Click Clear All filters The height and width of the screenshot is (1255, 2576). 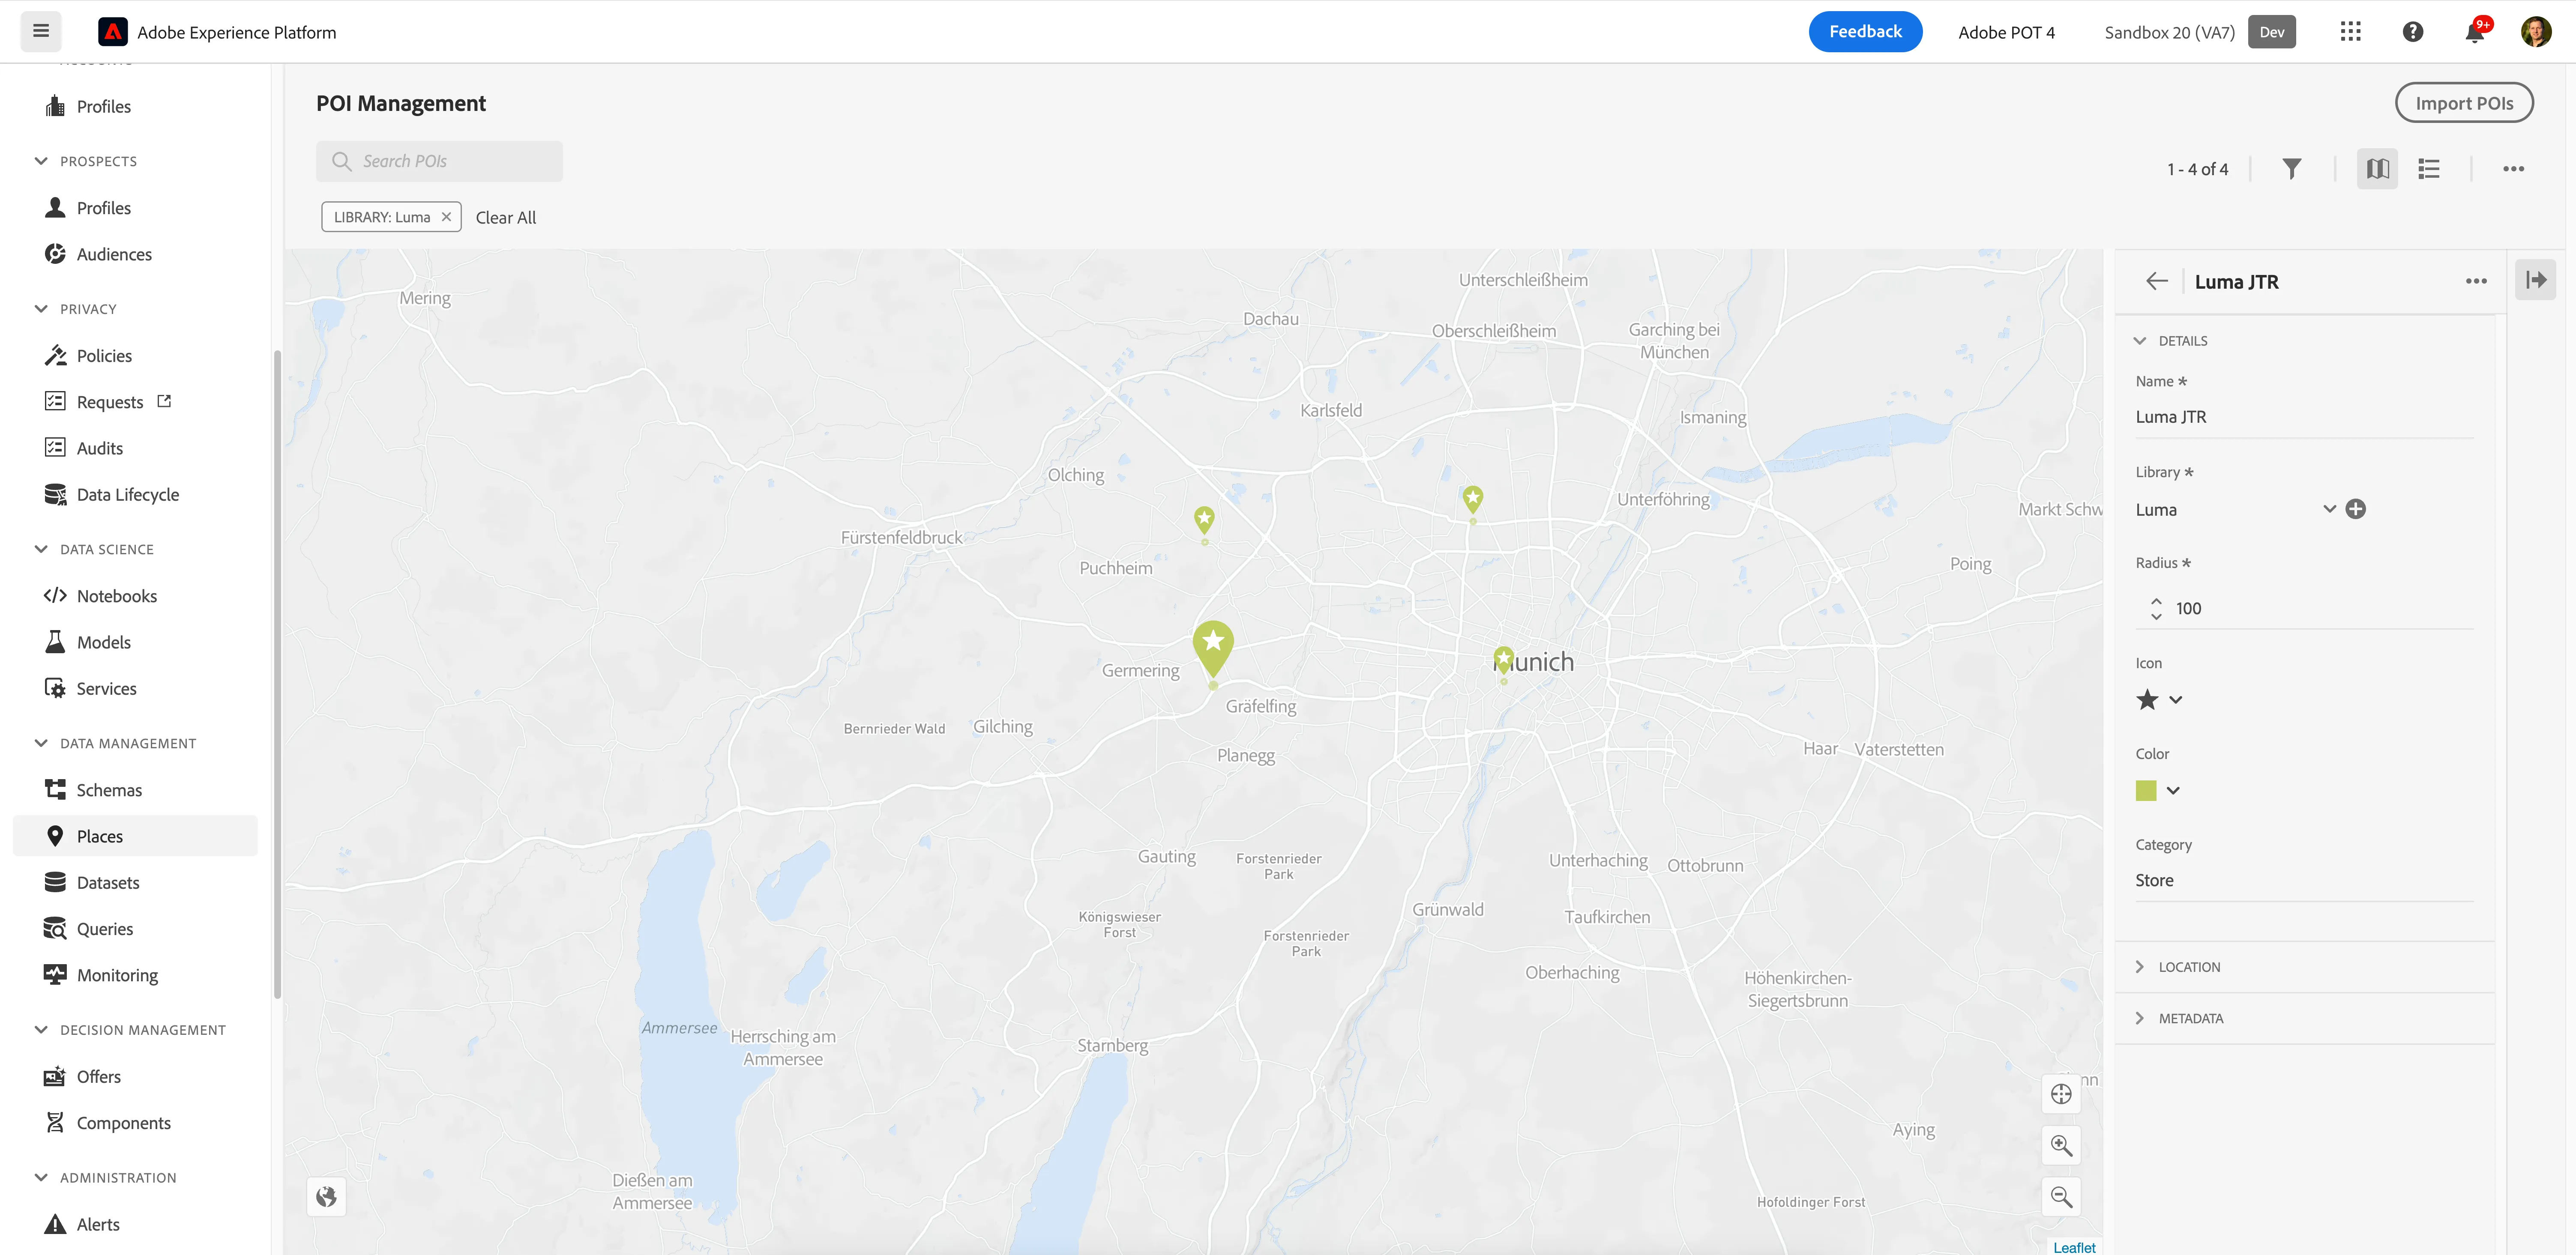pyautogui.click(x=506, y=217)
